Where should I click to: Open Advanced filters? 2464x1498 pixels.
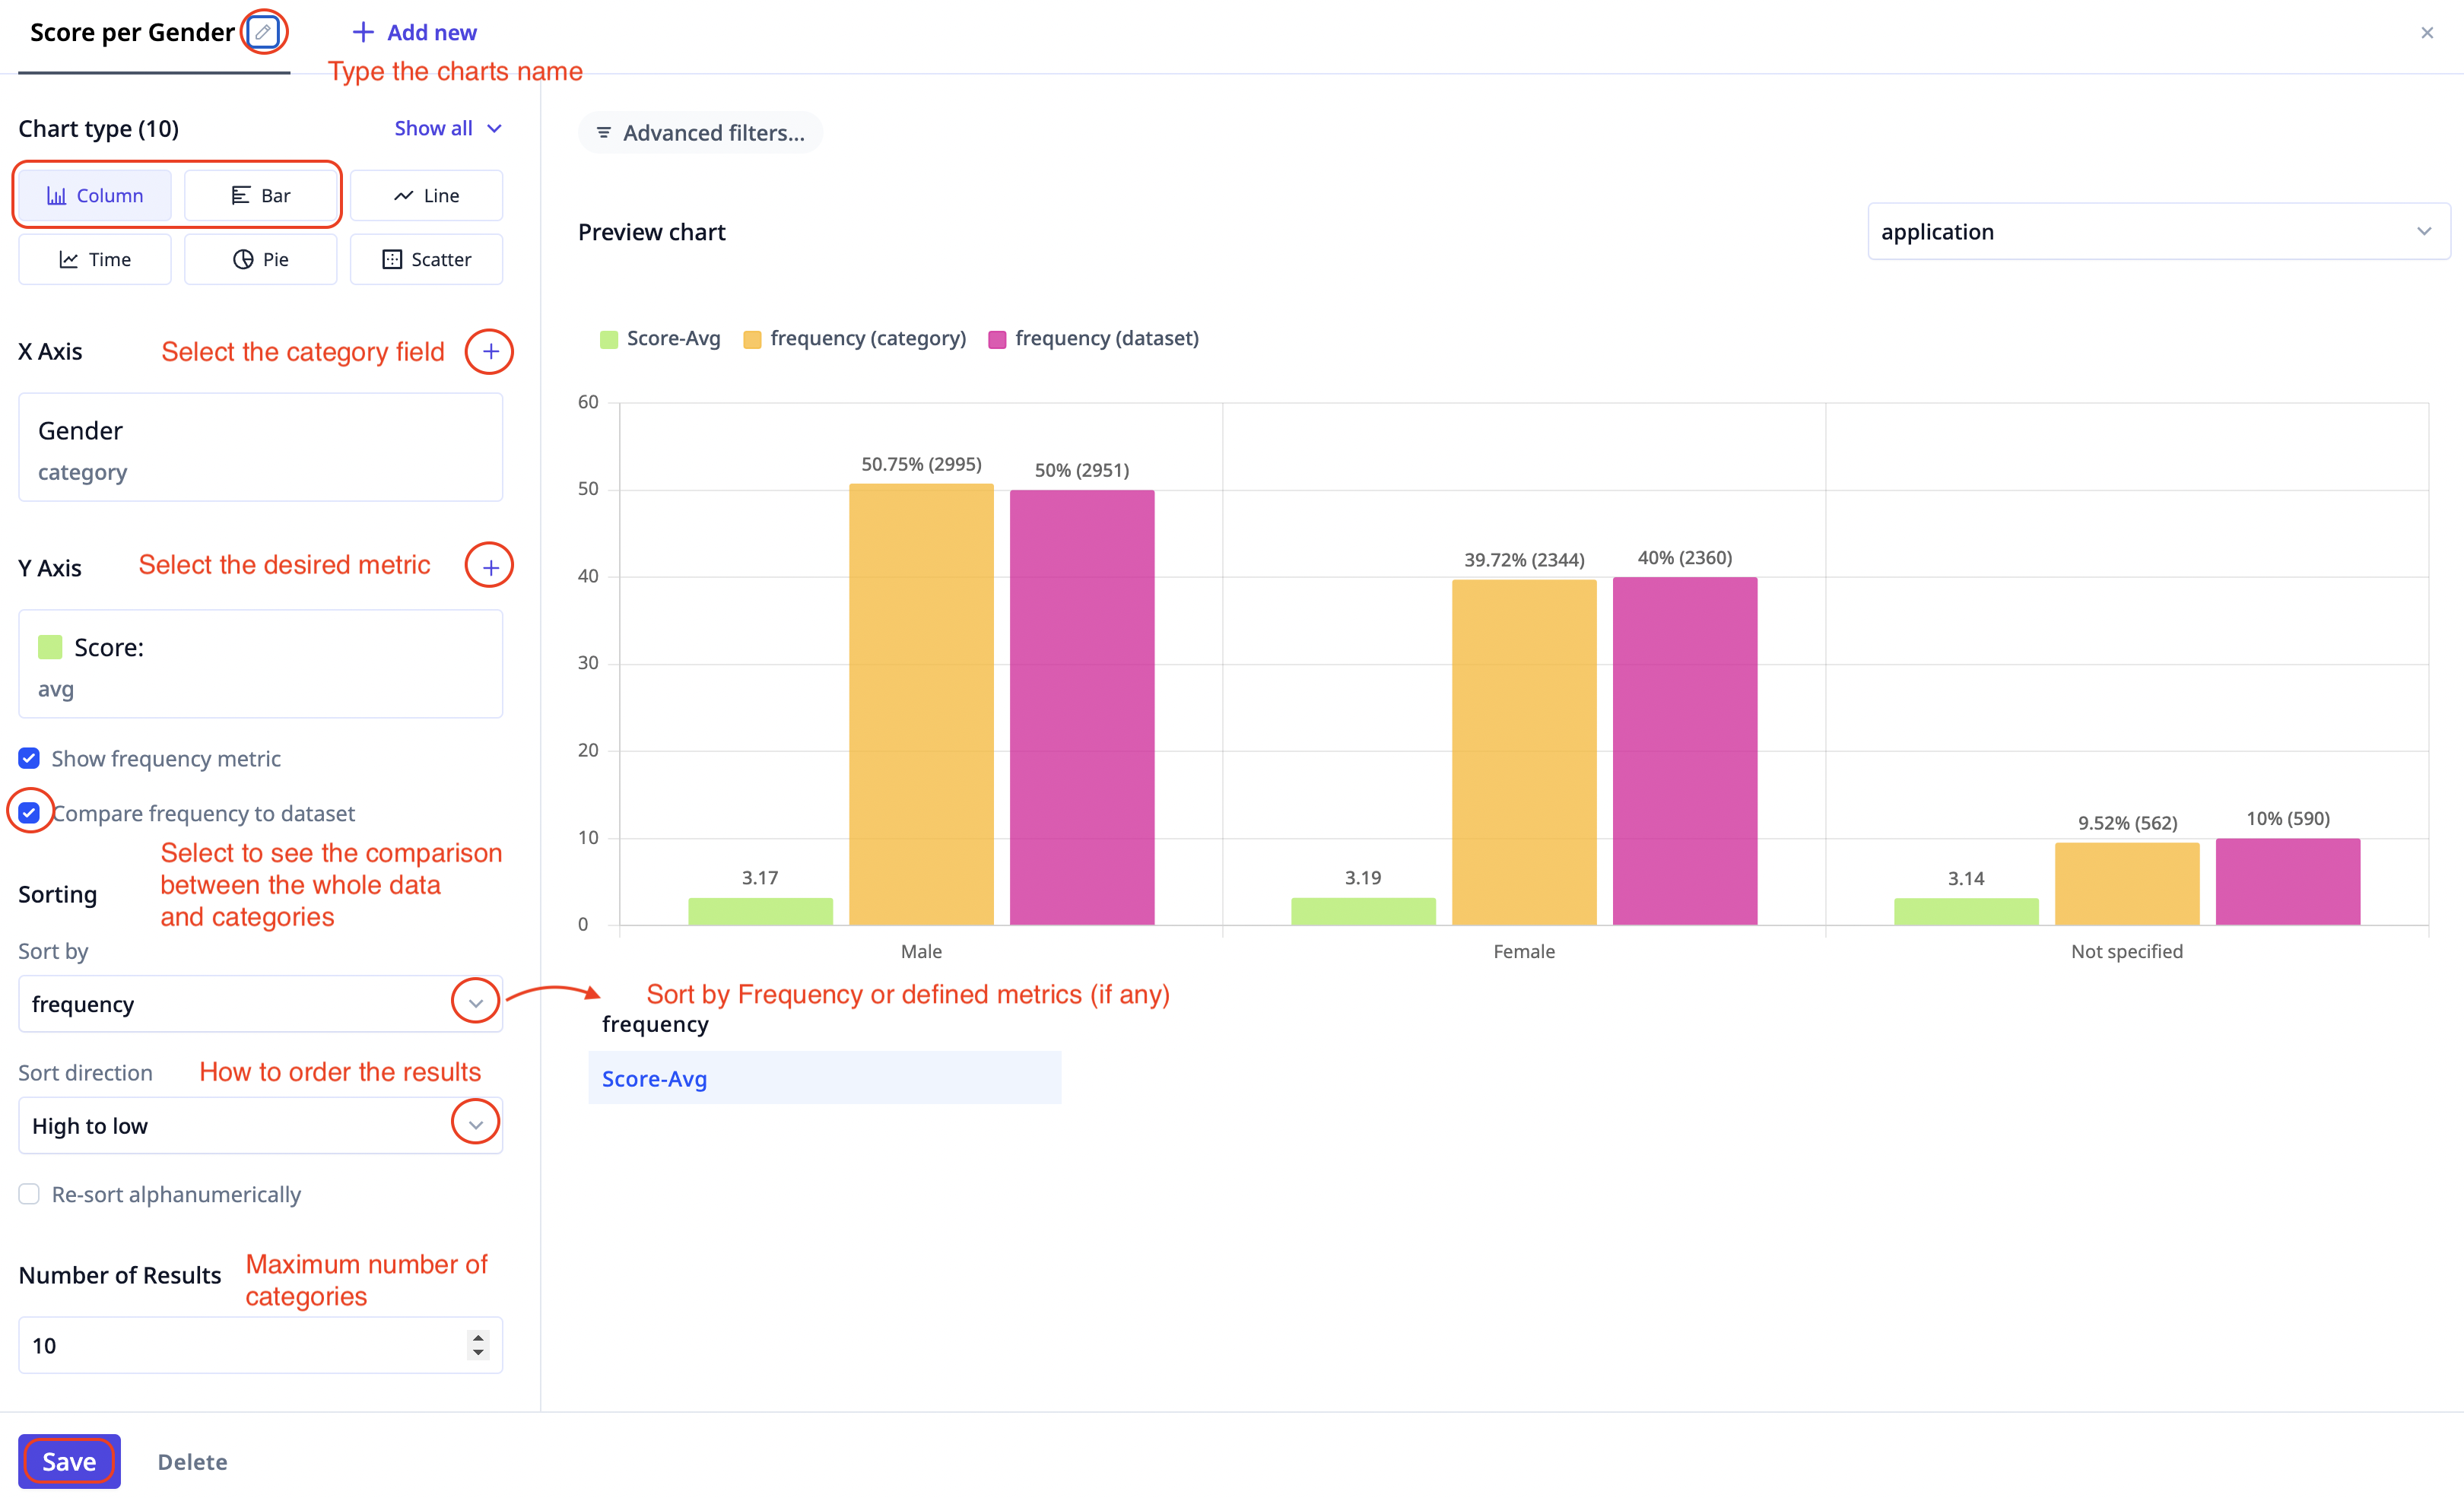700,133
